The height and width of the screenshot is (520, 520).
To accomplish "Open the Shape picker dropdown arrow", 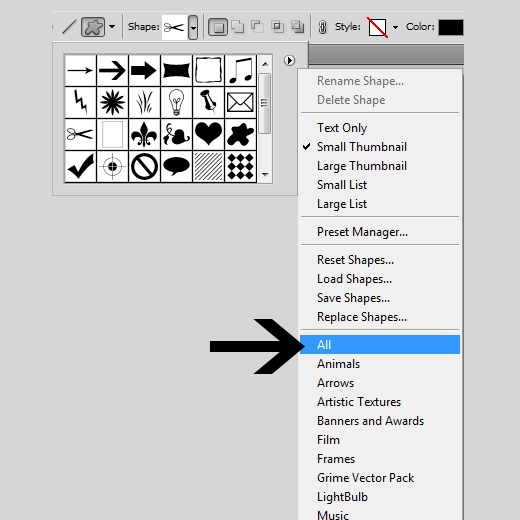I will (193, 27).
